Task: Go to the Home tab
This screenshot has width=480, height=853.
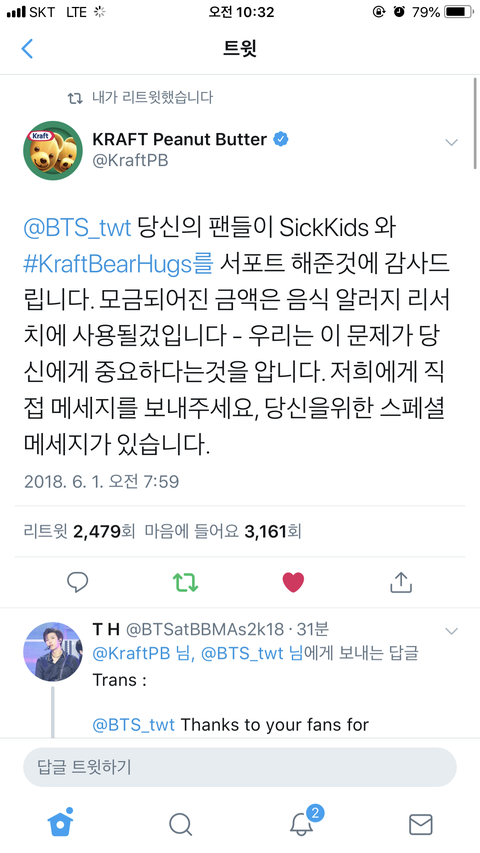Action: [x=60, y=824]
